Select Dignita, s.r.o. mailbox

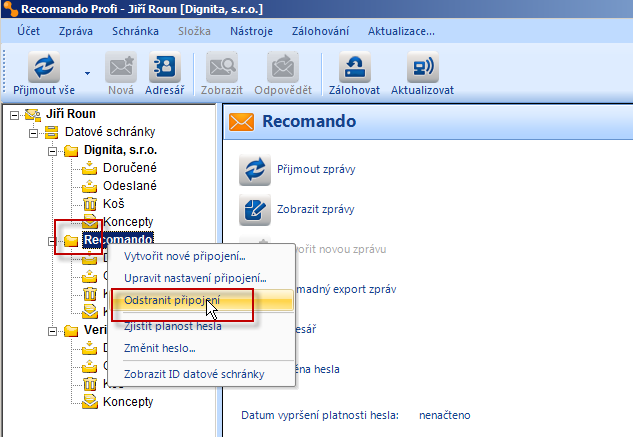pyautogui.click(x=120, y=150)
